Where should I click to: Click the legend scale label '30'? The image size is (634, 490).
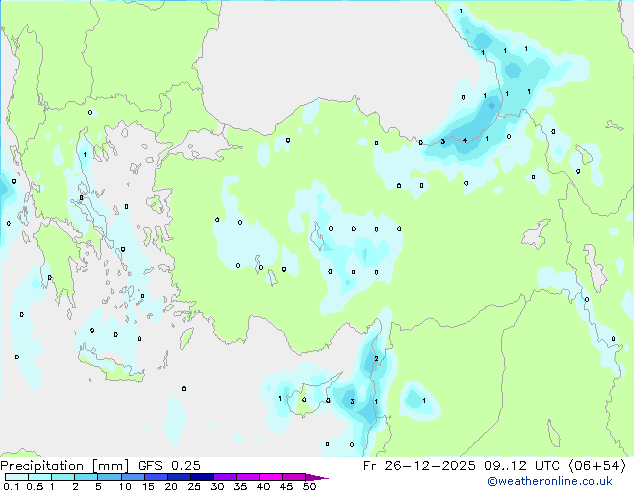pyautogui.click(x=217, y=486)
